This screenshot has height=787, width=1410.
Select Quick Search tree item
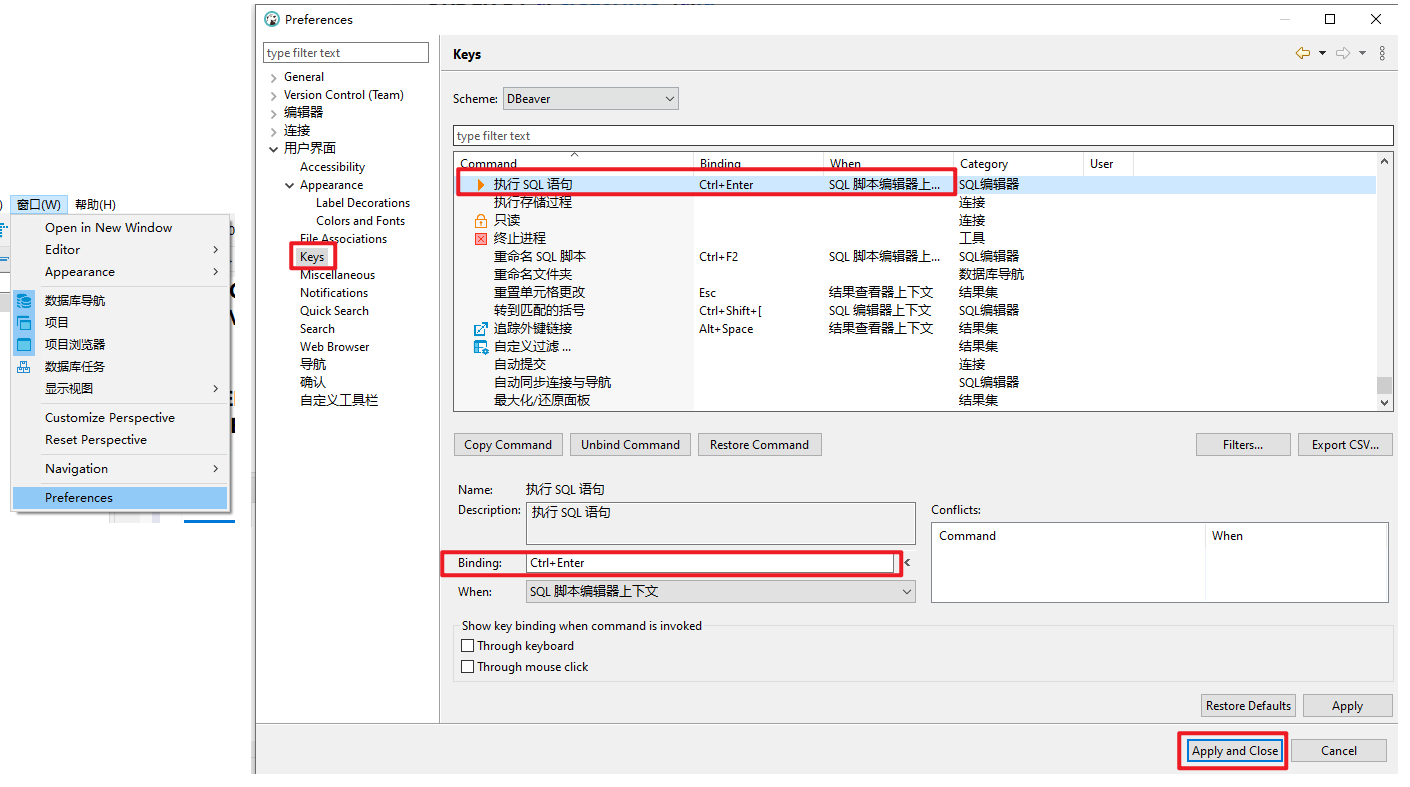coord(334,311)
